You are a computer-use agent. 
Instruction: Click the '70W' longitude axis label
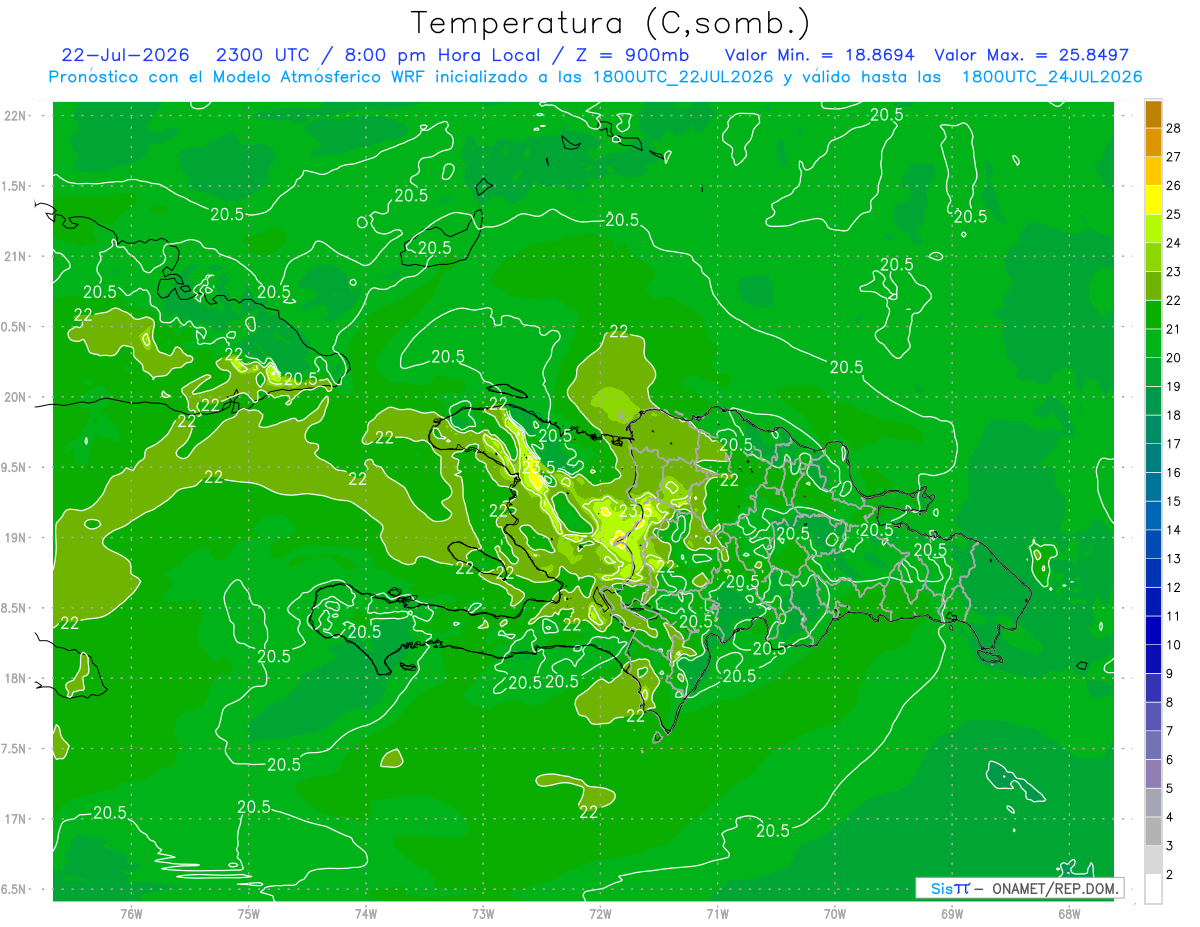pos(835,913)
